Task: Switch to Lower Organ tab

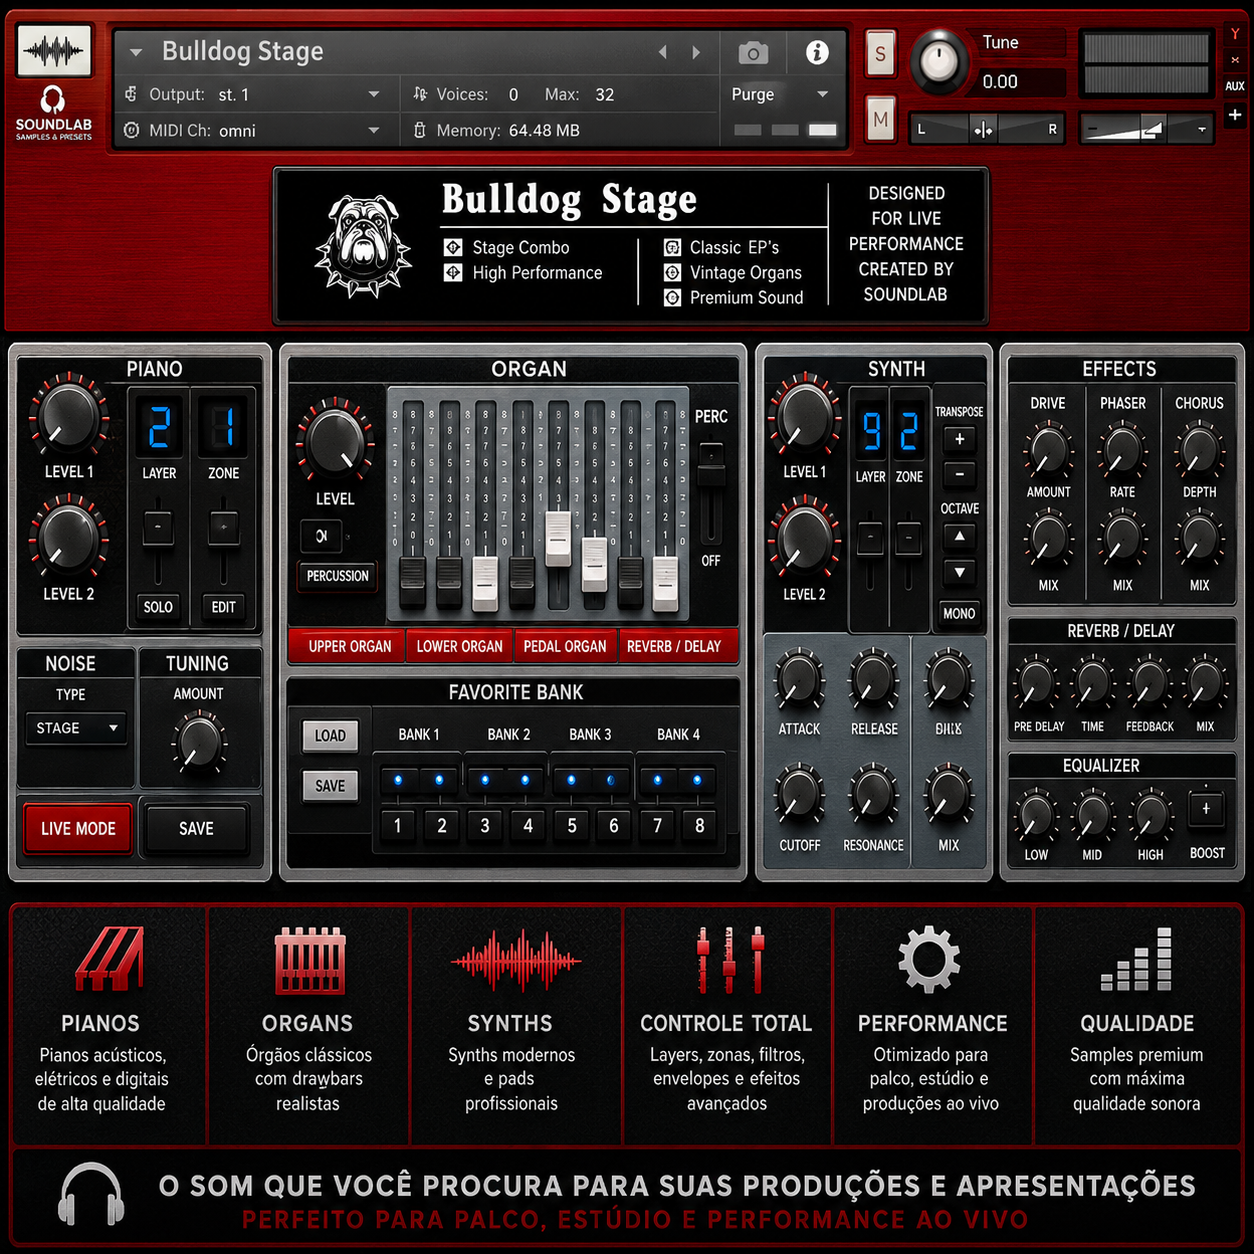Action: click(x=460, y=646)
